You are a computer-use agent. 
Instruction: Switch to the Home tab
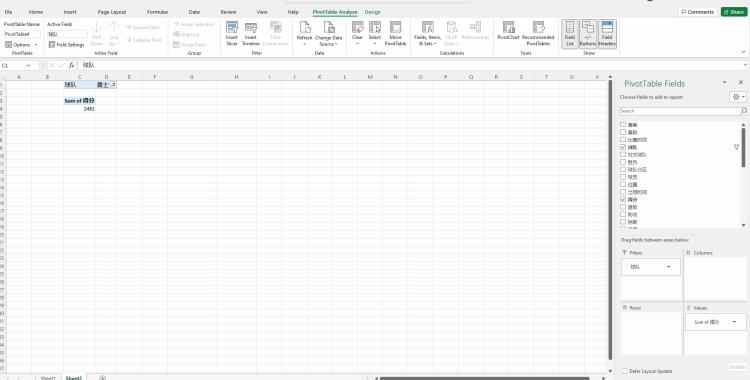pos(36,12)
